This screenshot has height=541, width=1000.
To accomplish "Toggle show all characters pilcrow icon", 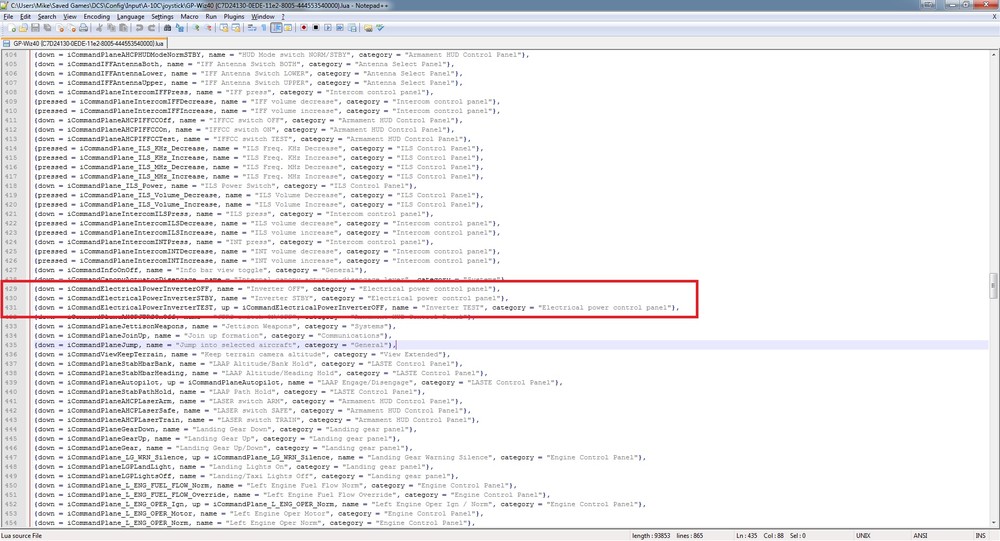I will 263,28.
